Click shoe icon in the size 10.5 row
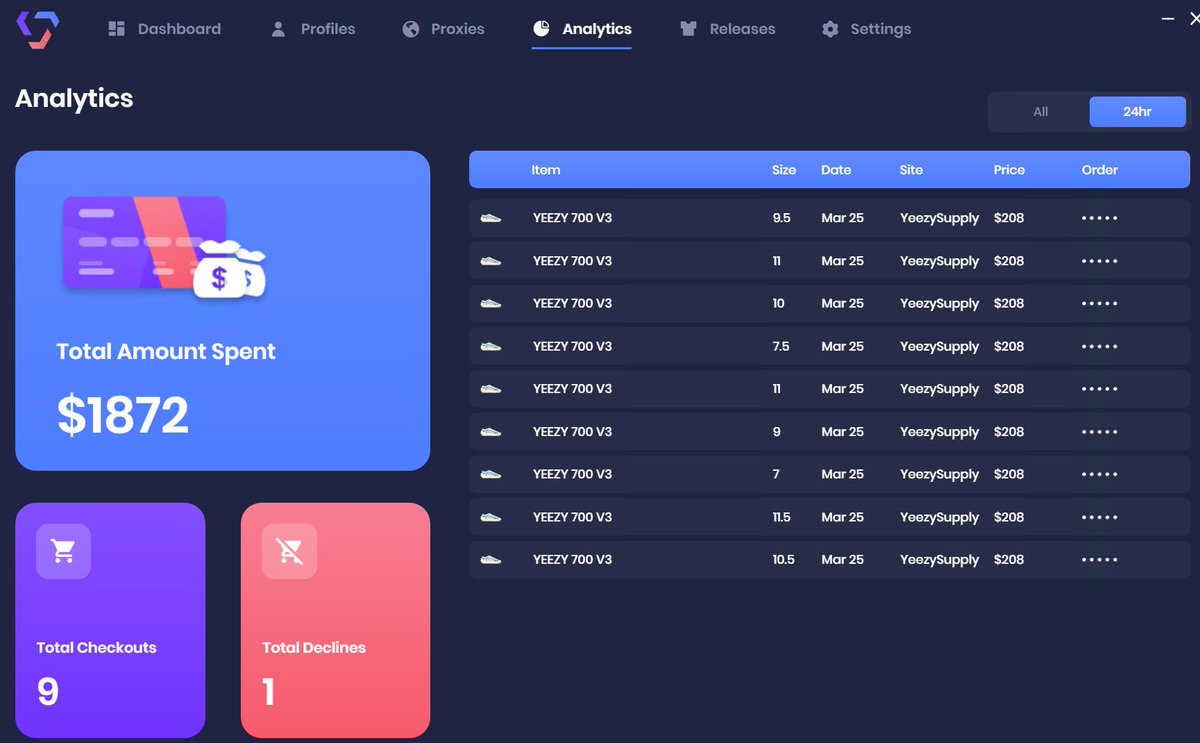Viewport: 1200px width, 743px height. [x=490, y=560]
